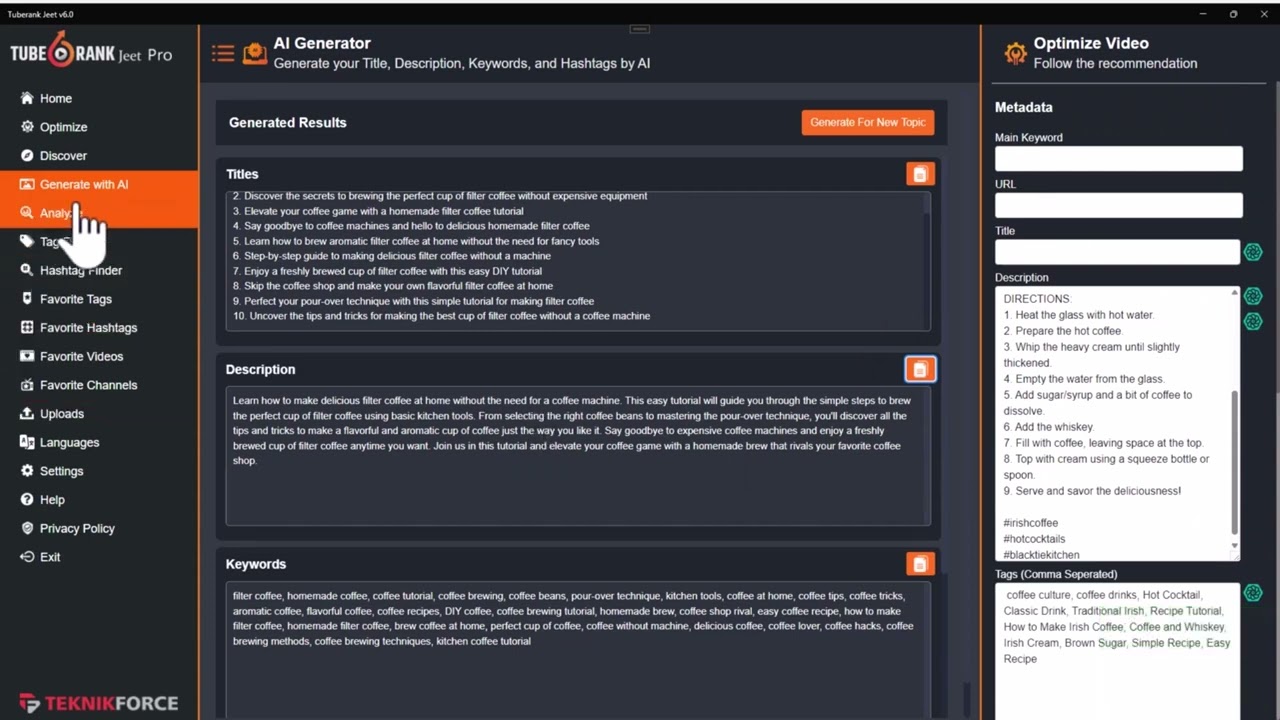Open the hamburger menu icon
The width and height of the screenshot is (1280, 720).
223,53
